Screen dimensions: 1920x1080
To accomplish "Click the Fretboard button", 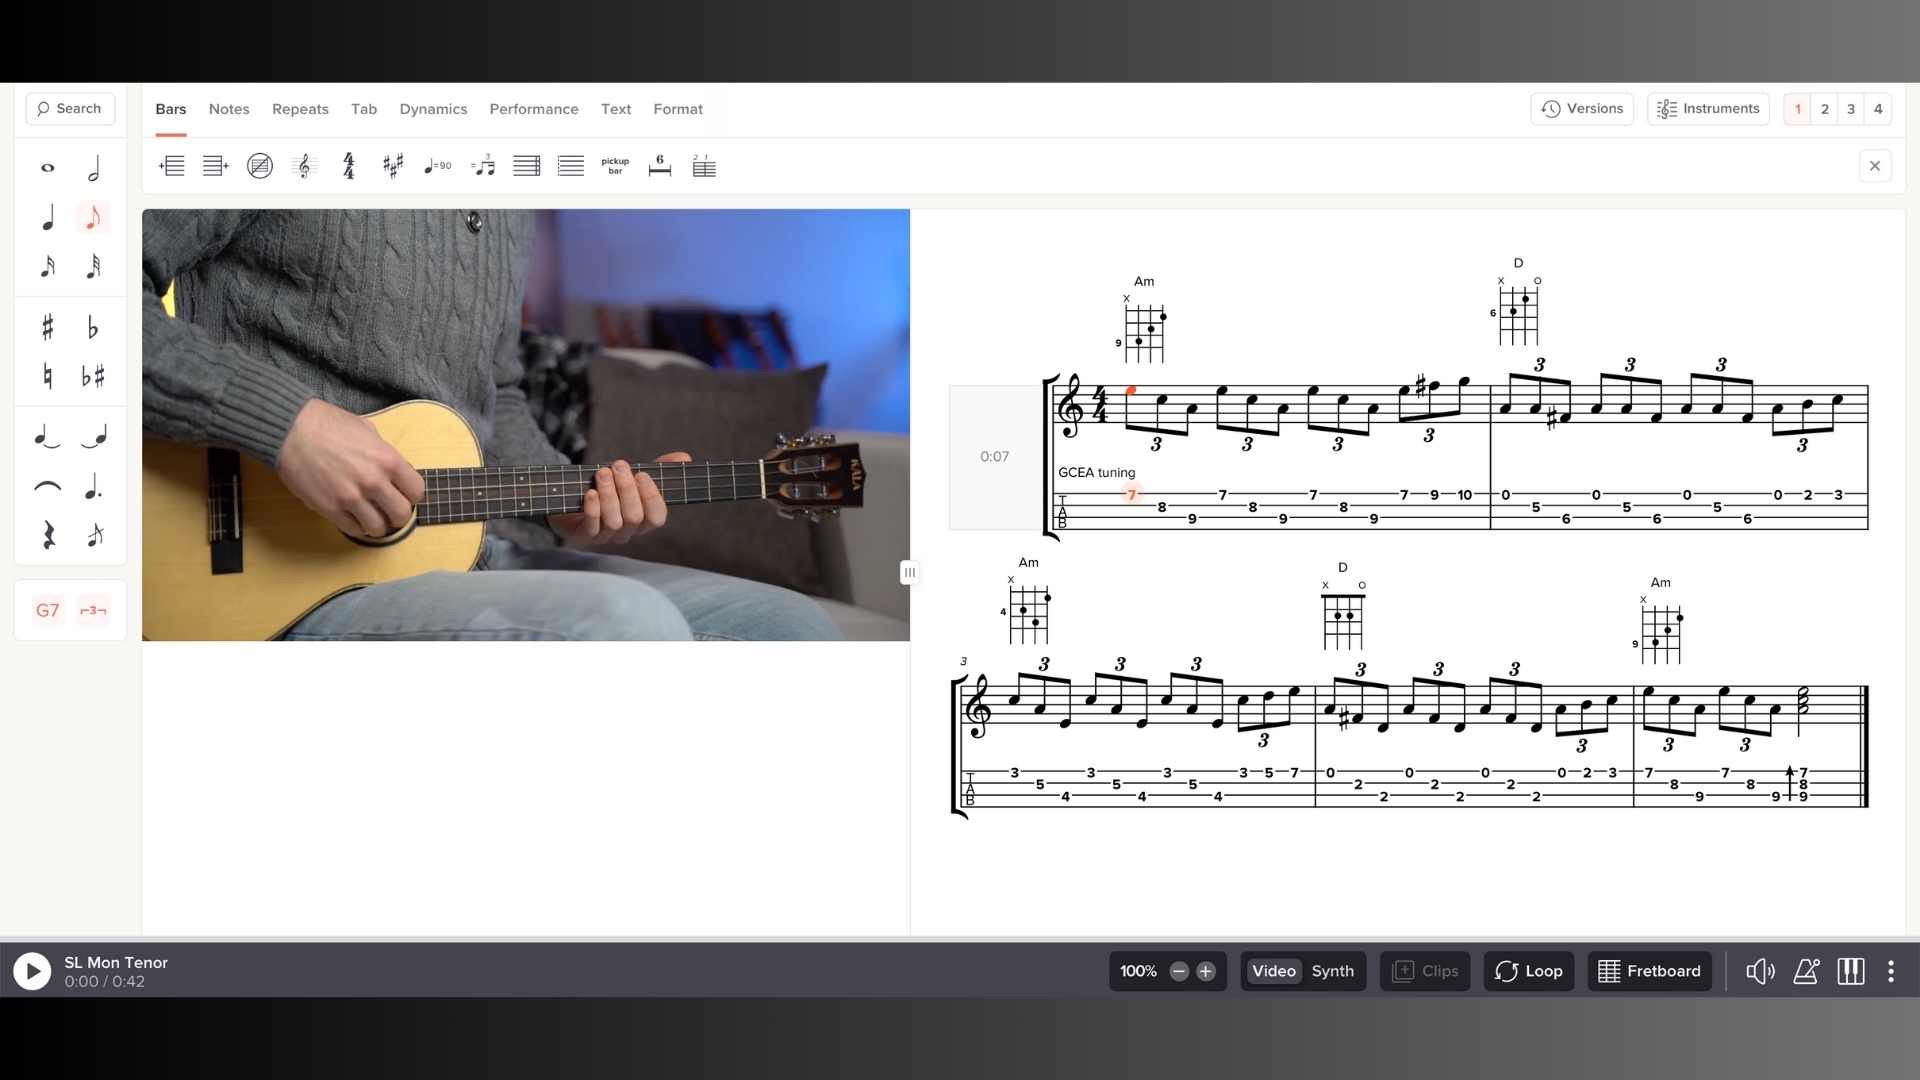I will [1649, 971].
